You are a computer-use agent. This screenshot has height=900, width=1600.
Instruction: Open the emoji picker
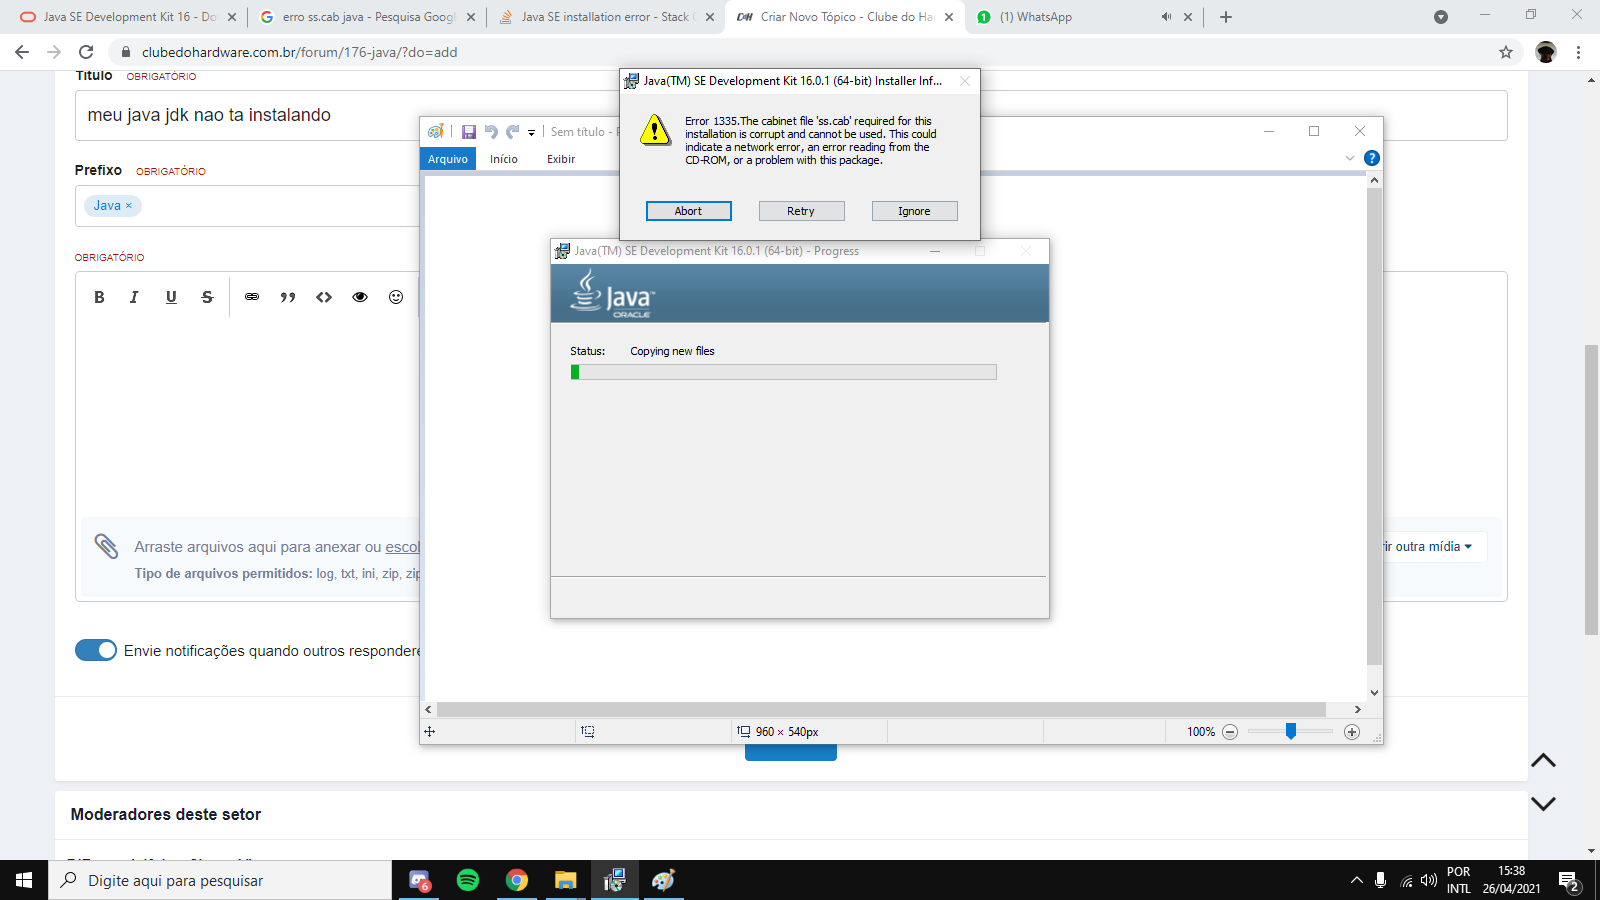coord(396,297)
